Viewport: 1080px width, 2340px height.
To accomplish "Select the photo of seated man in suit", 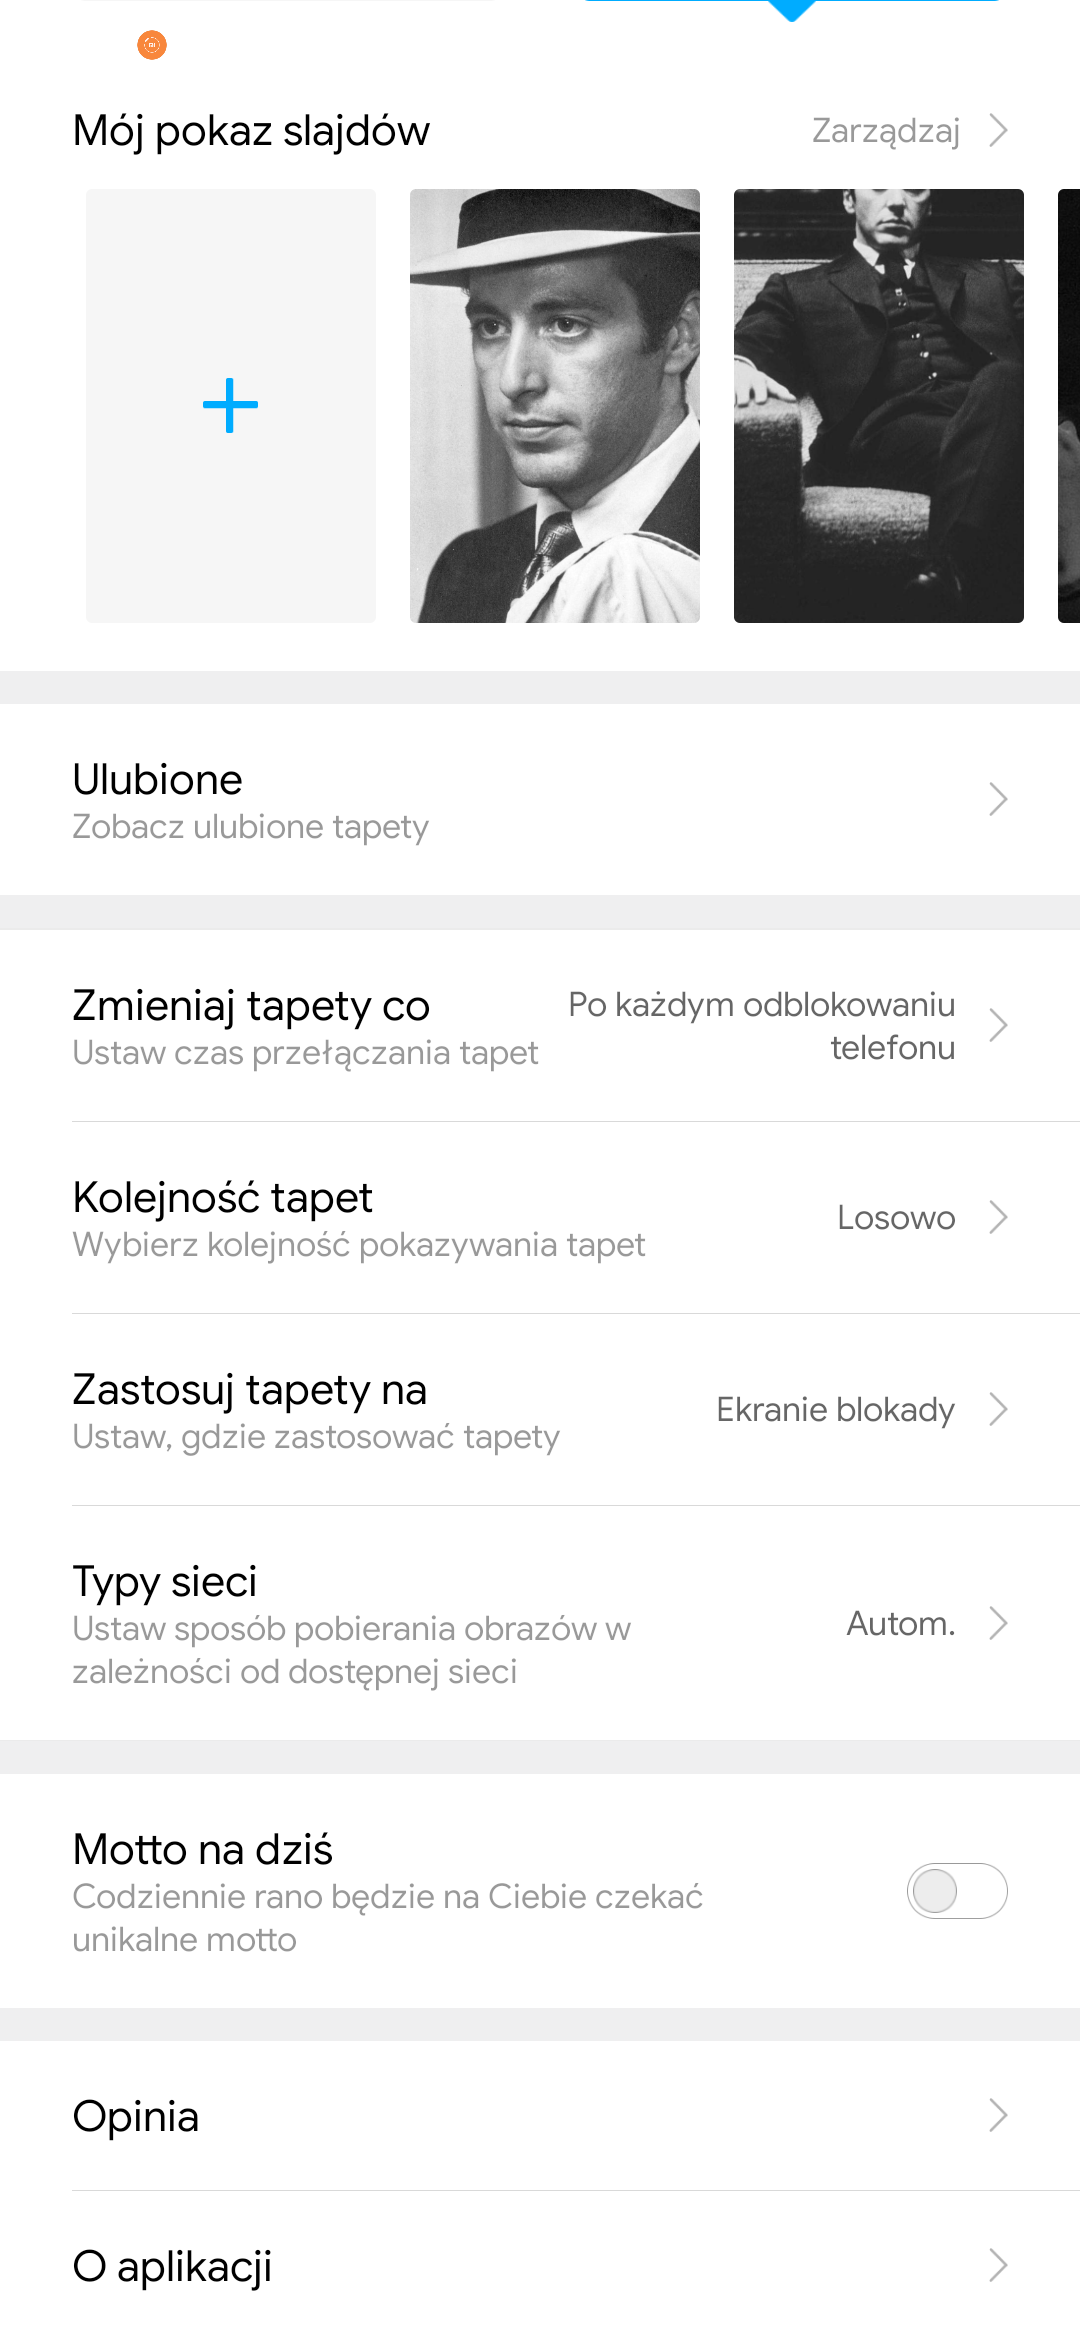I will tap(879, 406).
